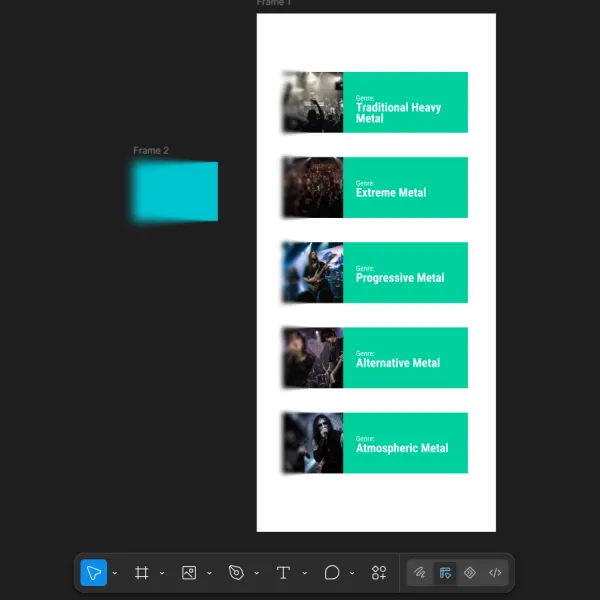Open the Actions components menu
The image size is (600, 600).
[x=379, y=572]
